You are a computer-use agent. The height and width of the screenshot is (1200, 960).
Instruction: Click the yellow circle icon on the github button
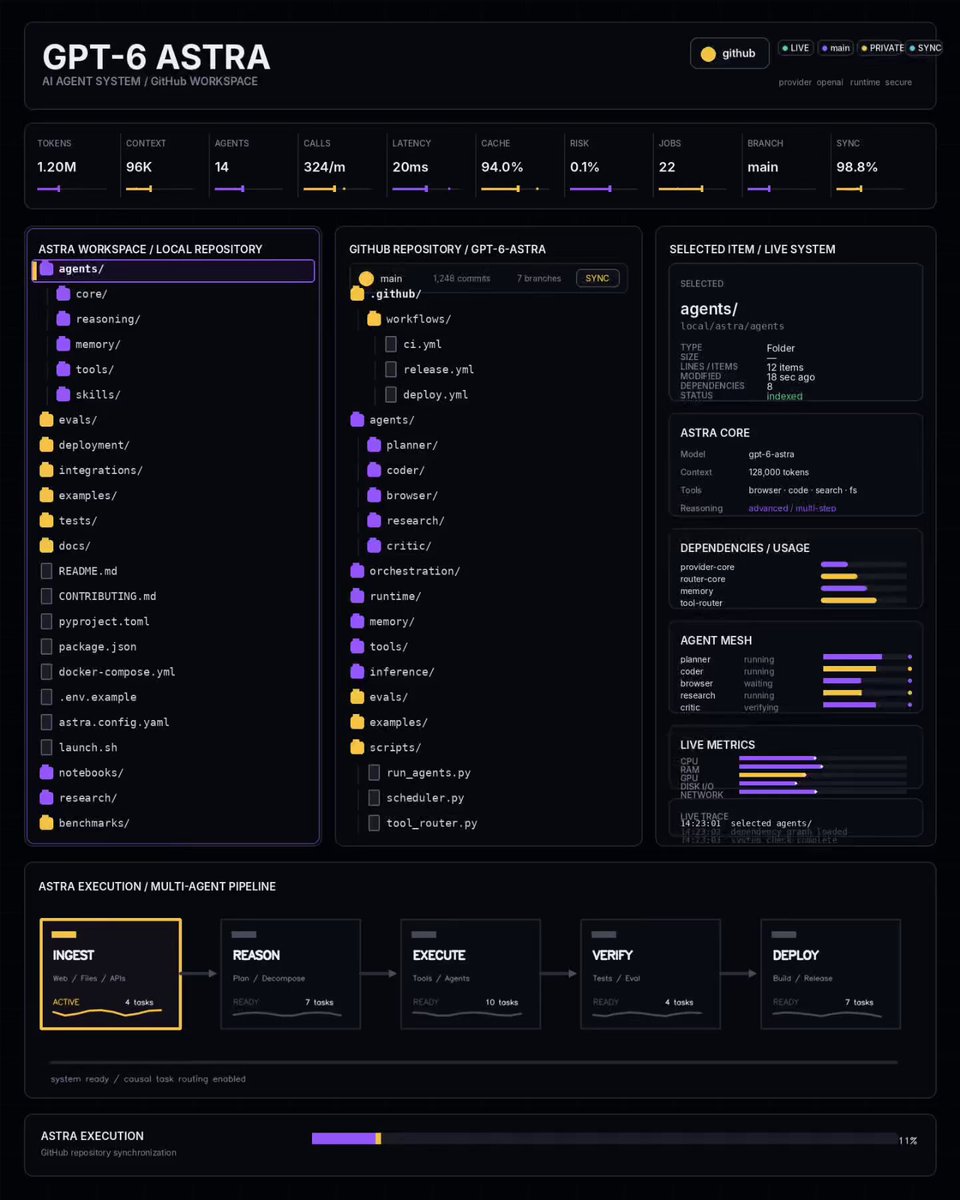coord(708,54)
